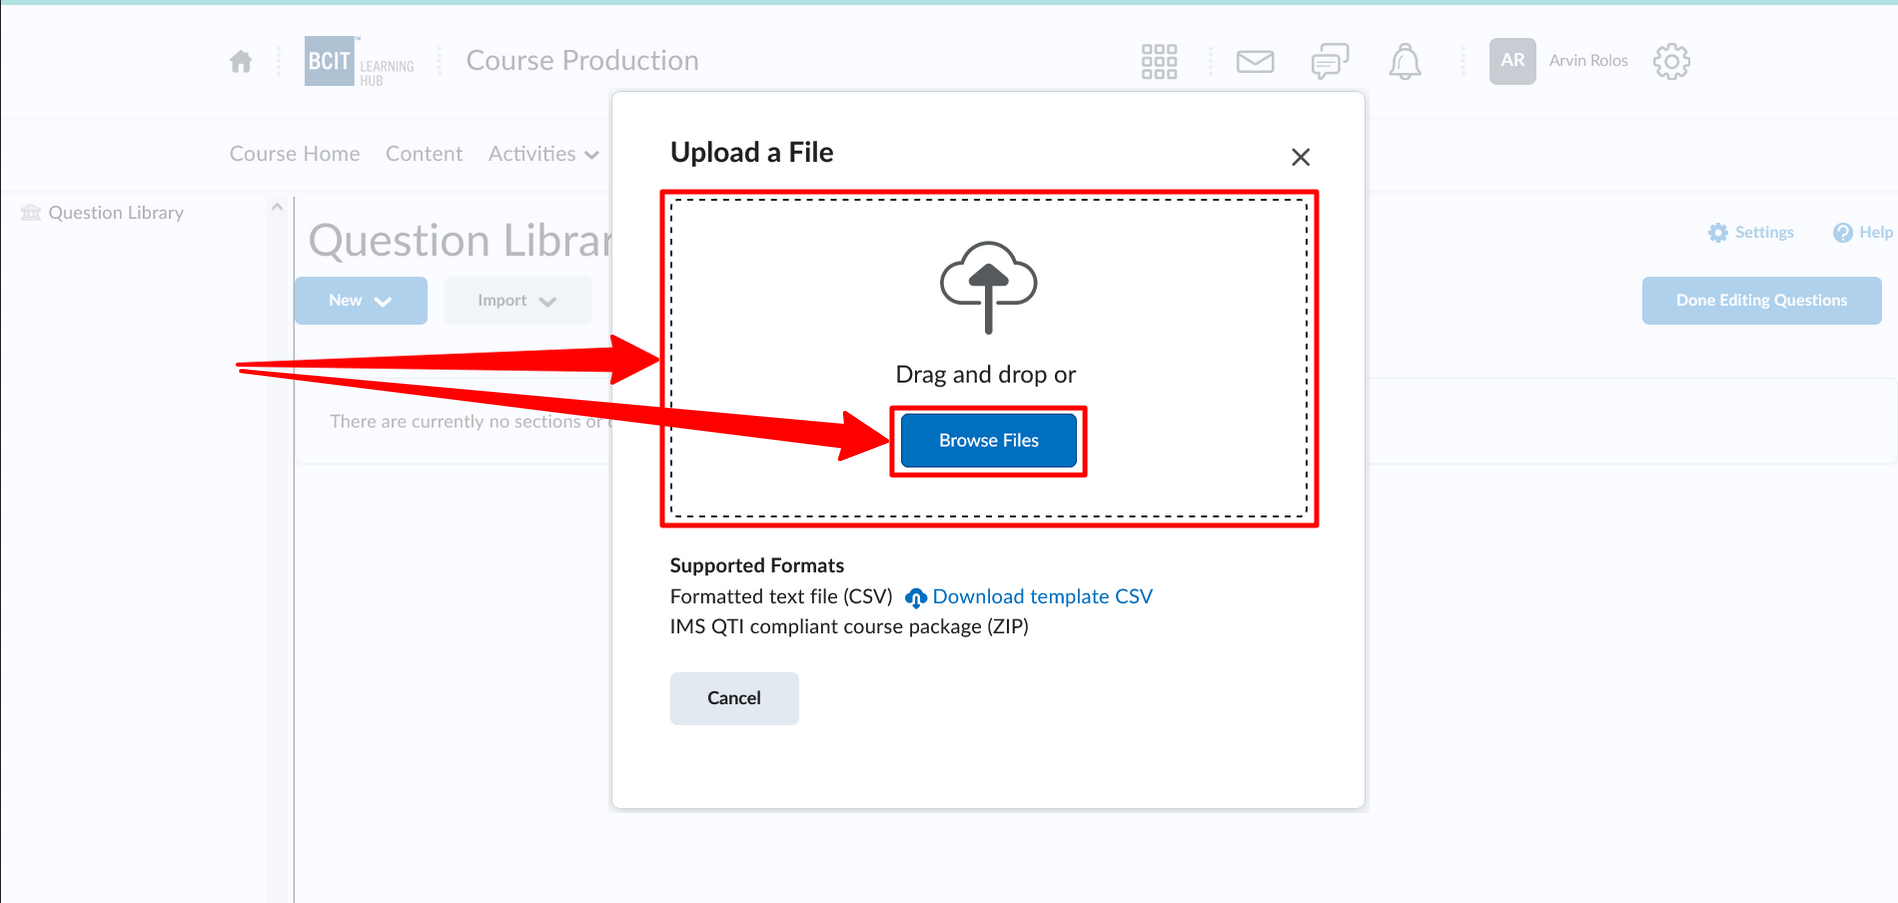The height and width of the screenshot is (903, 1898).
Task: Open the admin settings gear icon
Action: tap(1671, 62)
